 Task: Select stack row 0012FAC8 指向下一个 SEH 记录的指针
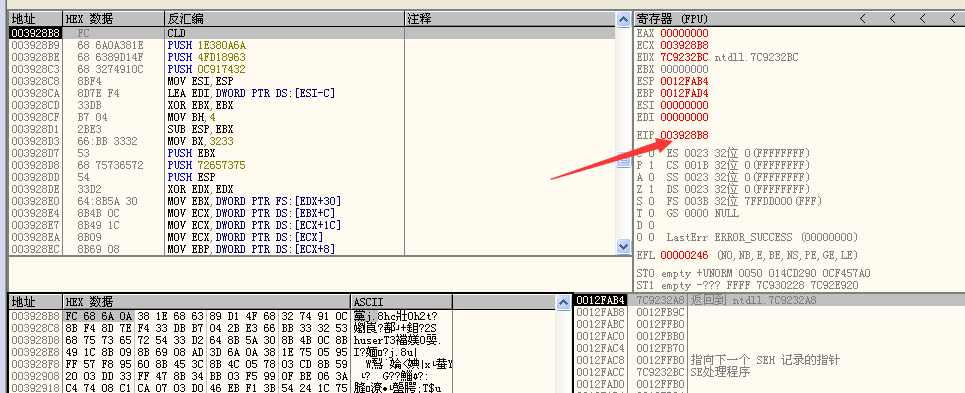point(769,360)
